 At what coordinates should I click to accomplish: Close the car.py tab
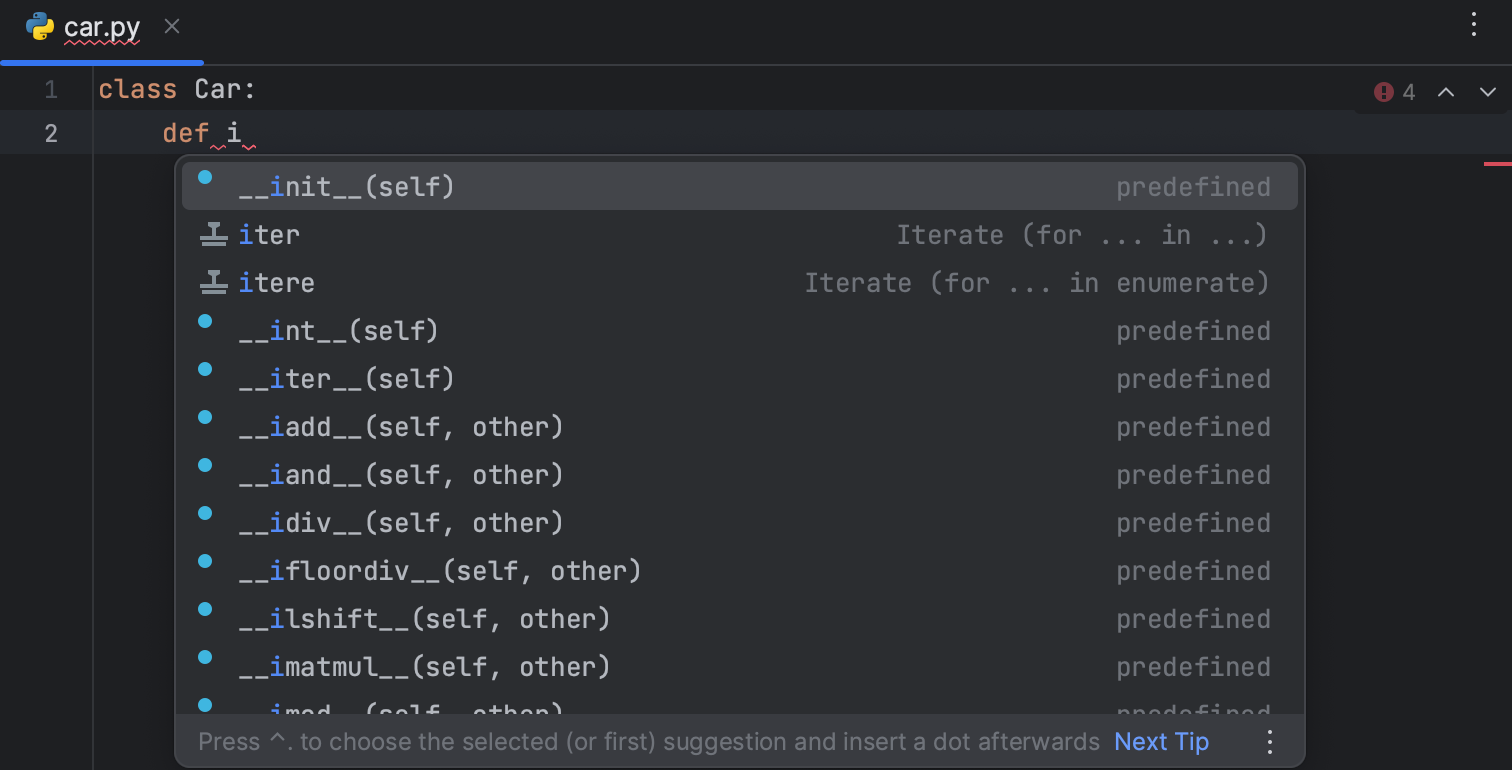point(171,27)
